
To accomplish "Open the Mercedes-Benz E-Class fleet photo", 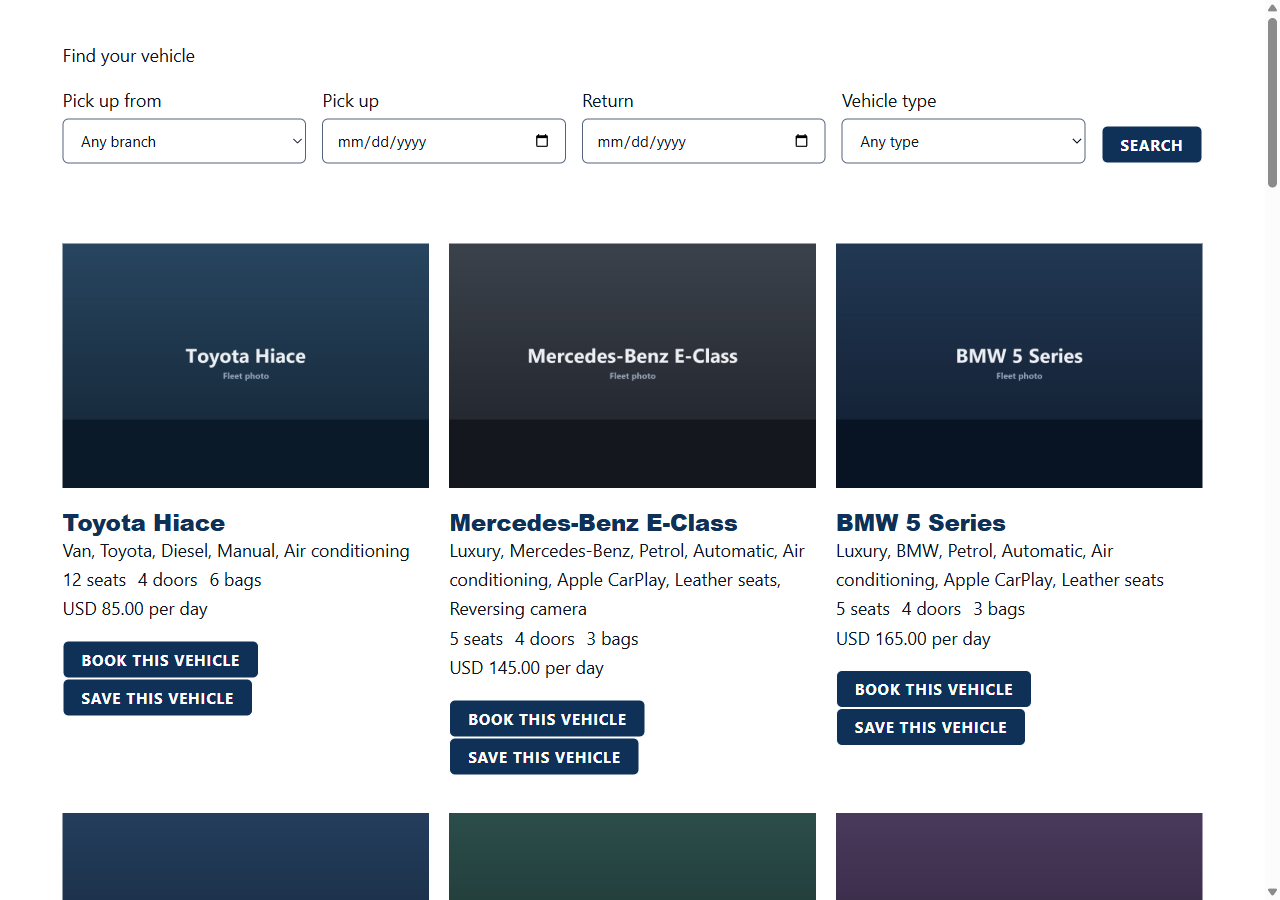I will pos(632,366).
